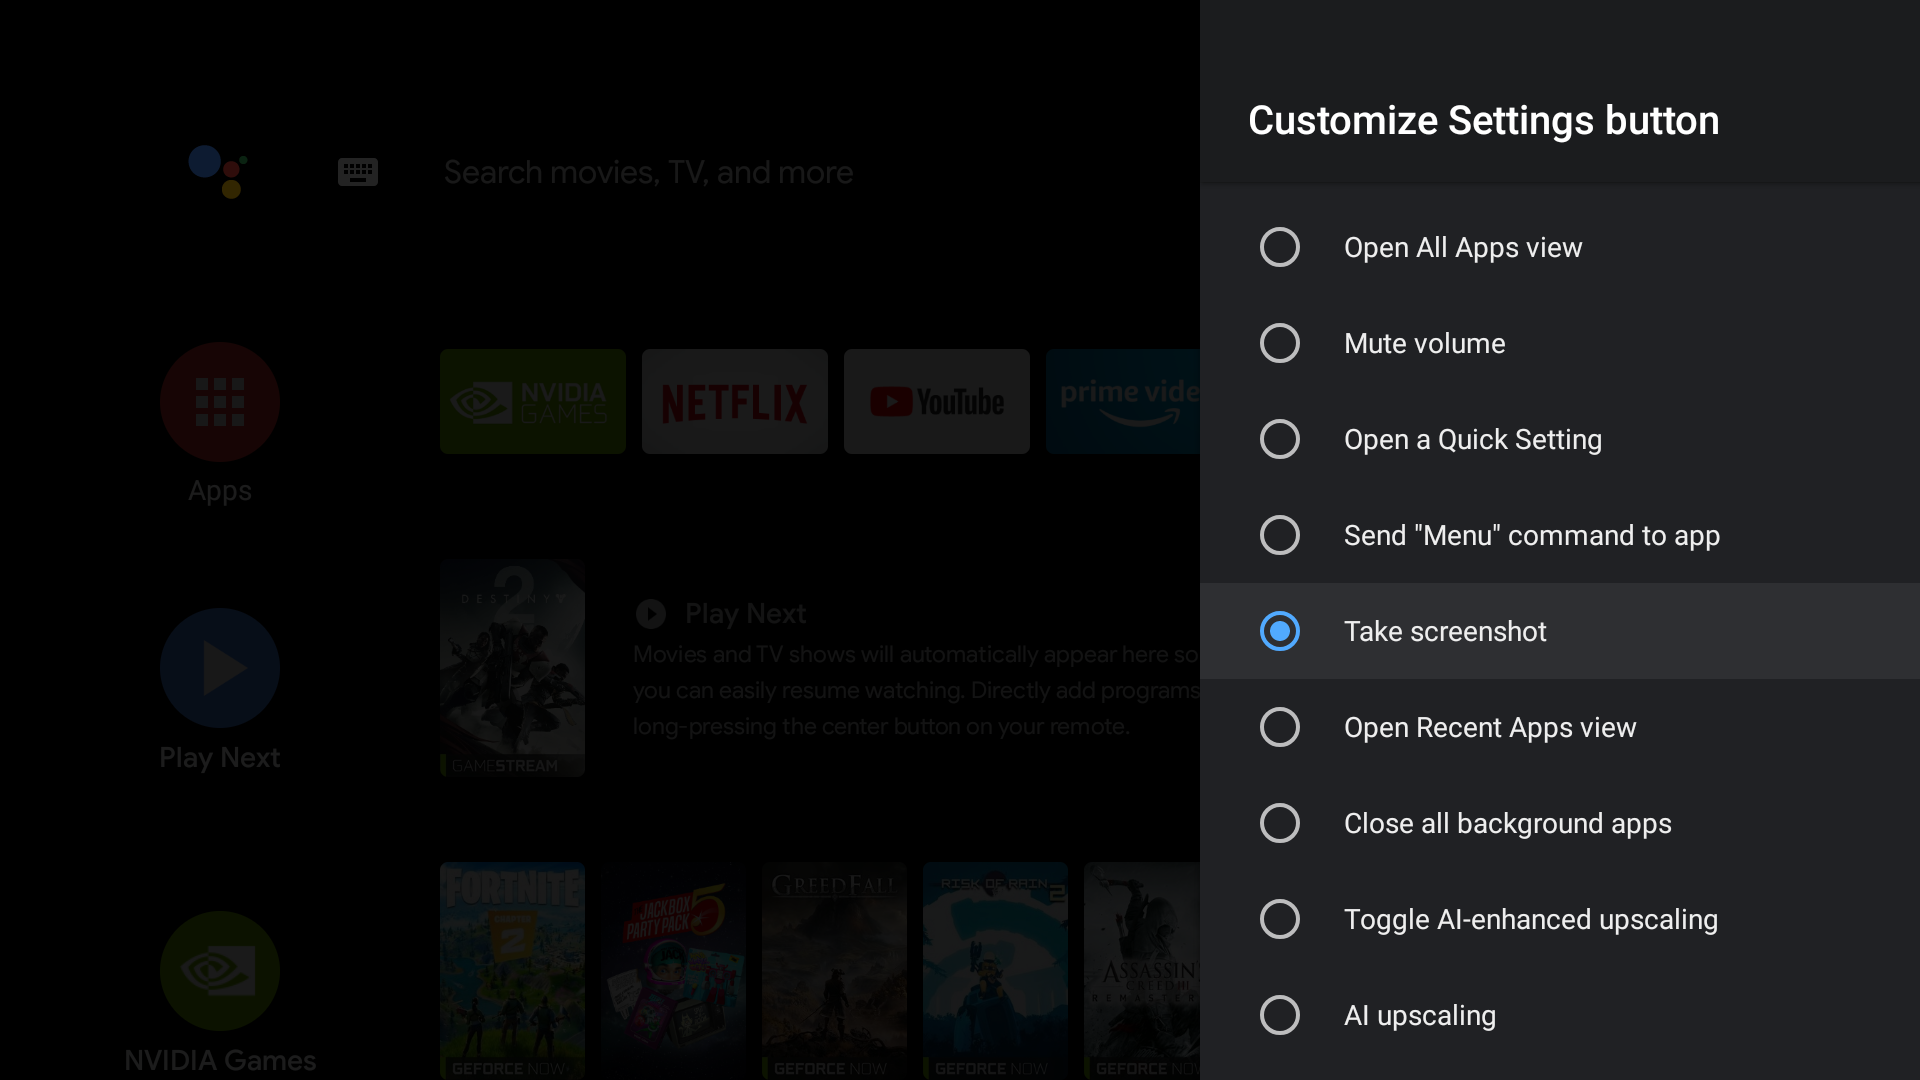Enable AI upscaling setting
Viewport: 1920px width, 1080px height.
tap(1278, 1014)
